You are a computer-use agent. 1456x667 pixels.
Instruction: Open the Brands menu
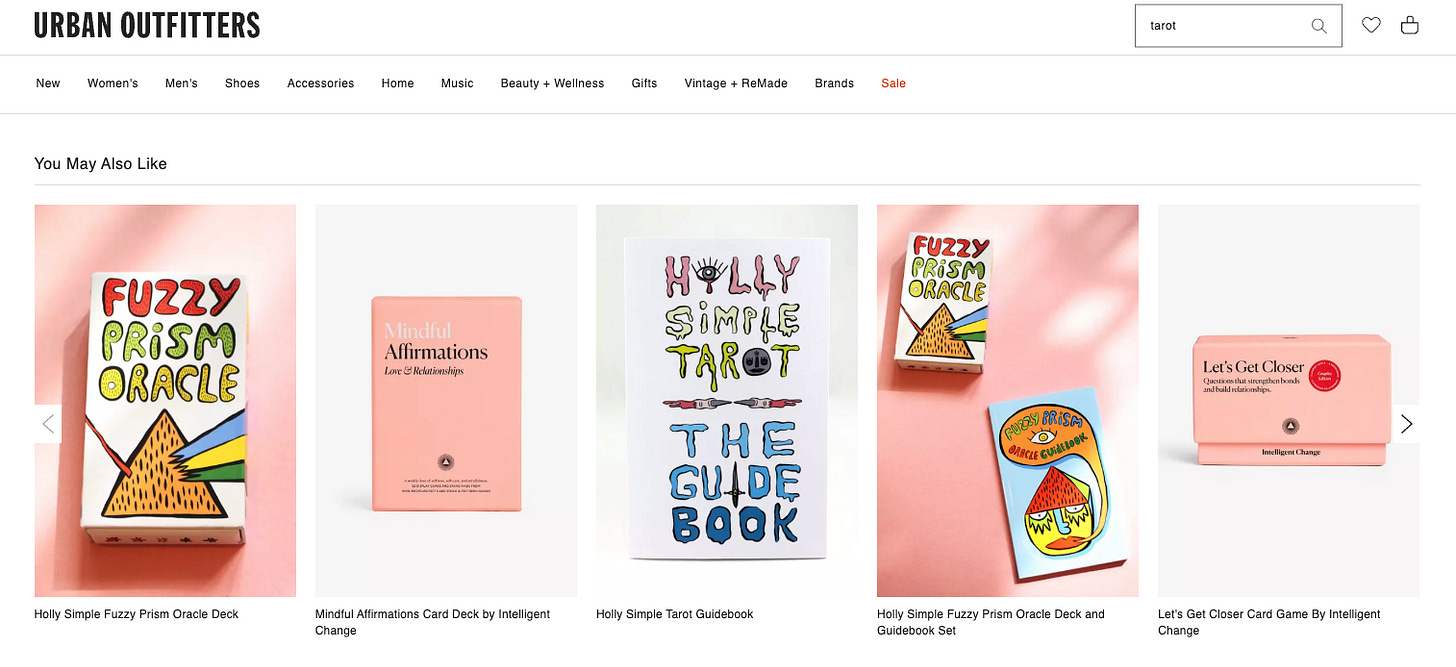coord(834,83)
